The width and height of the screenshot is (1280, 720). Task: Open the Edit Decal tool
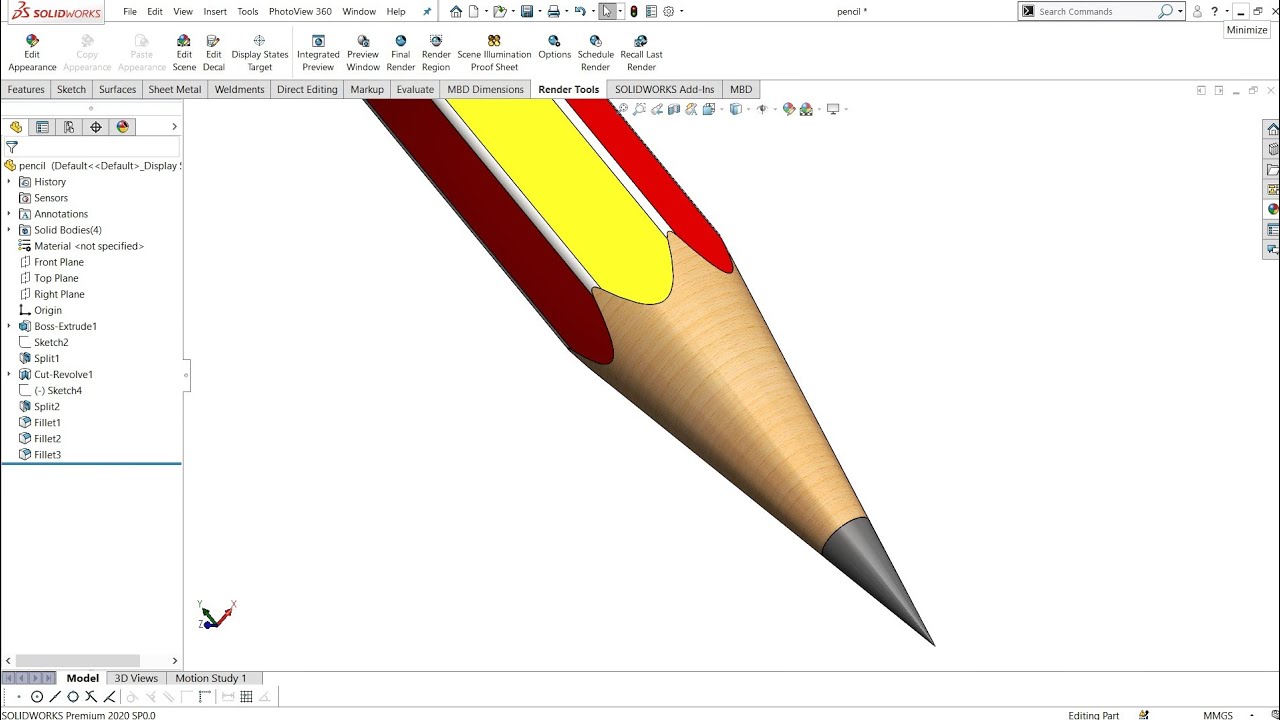pos(213,53)
